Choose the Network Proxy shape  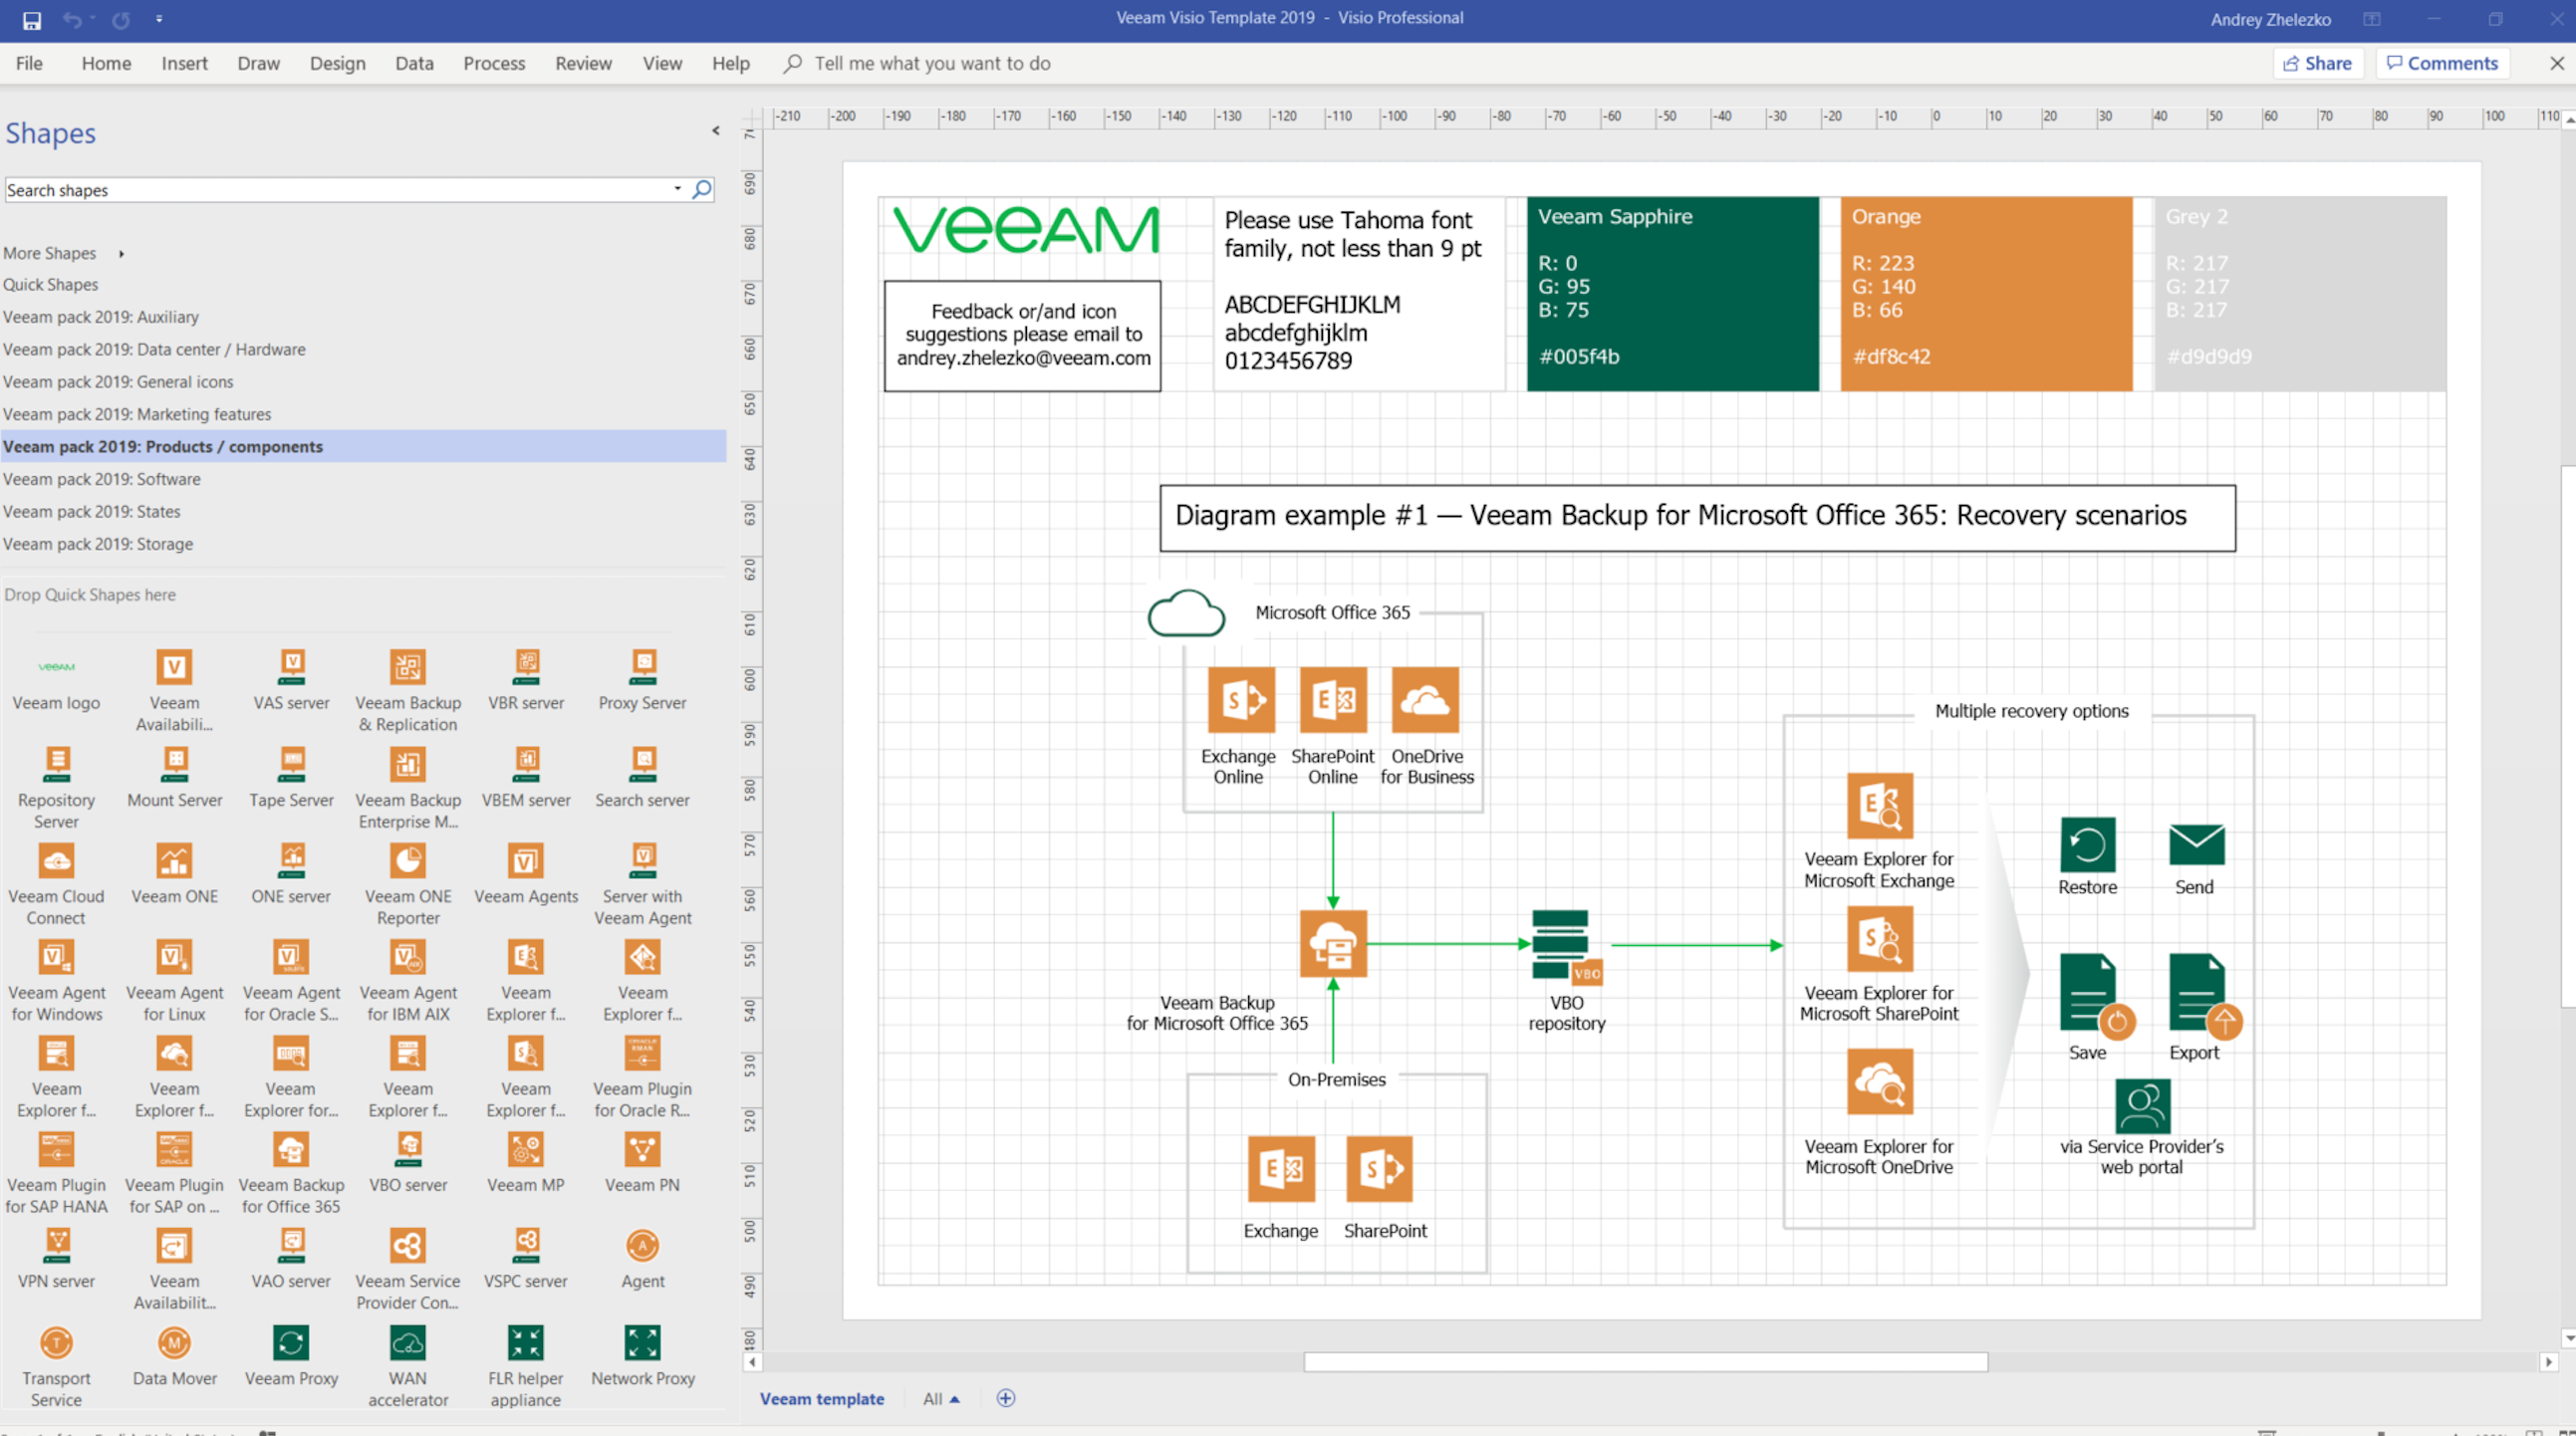point(642,1343)
